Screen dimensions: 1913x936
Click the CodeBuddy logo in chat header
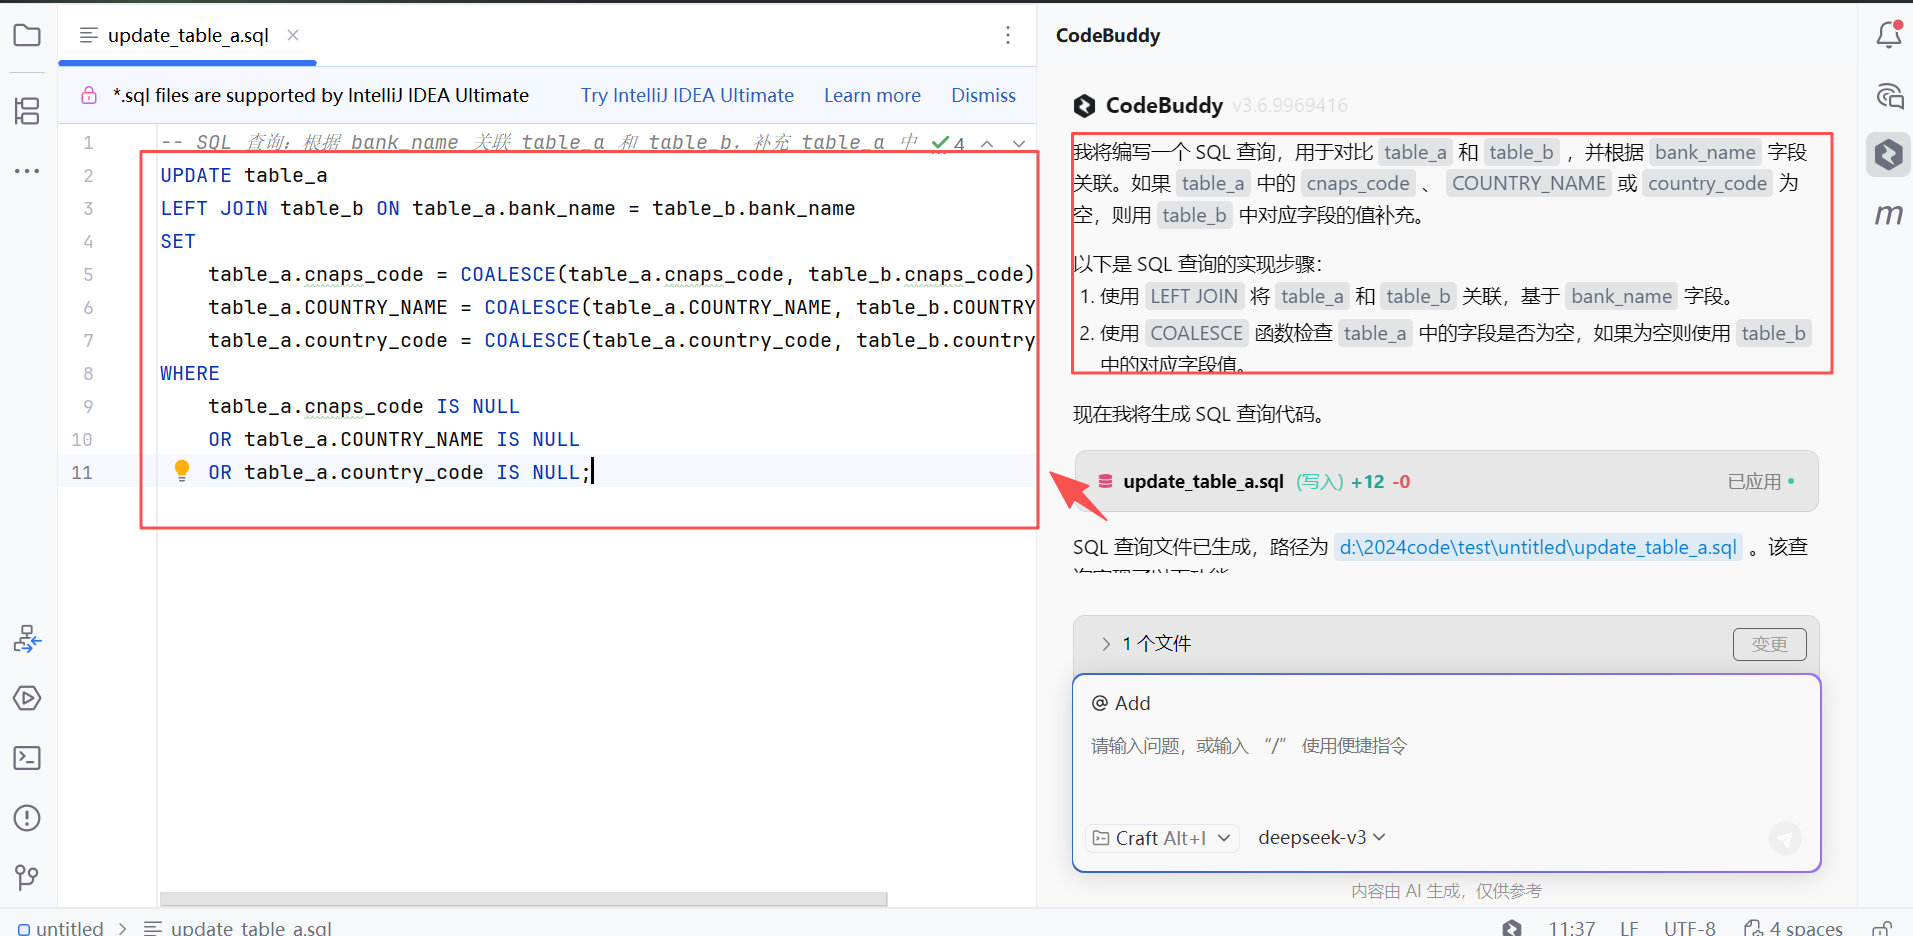[1084, 105]
